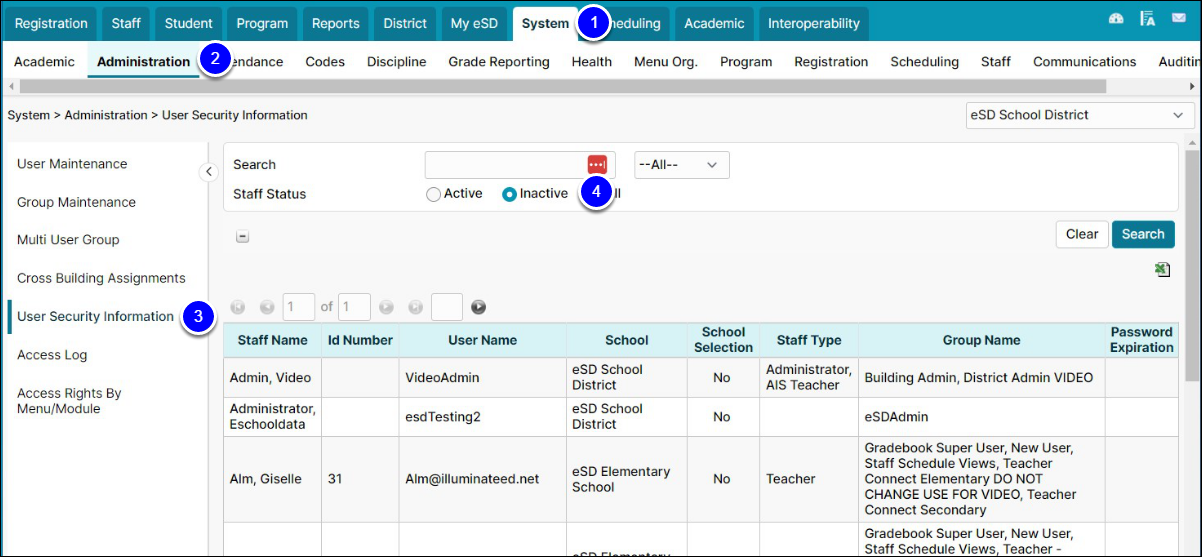Go to the last page arrow
The image size is (1202, 557).
coord(415,307)
